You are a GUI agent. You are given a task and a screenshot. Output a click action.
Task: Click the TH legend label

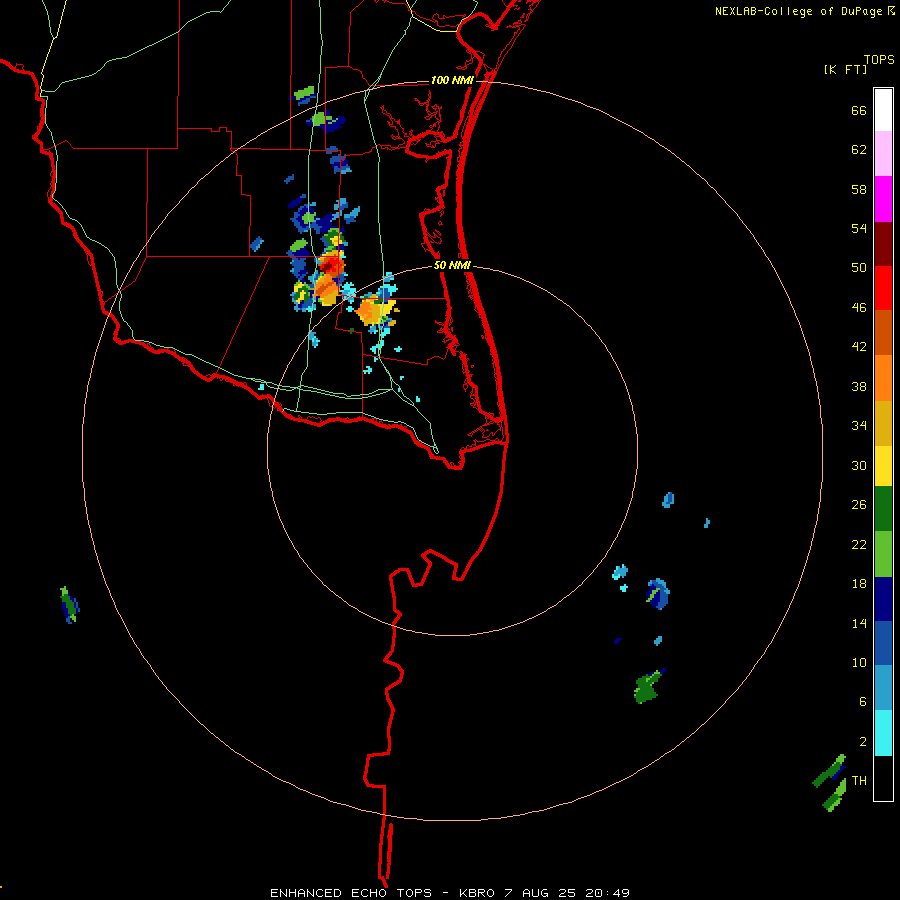point(859,780)
